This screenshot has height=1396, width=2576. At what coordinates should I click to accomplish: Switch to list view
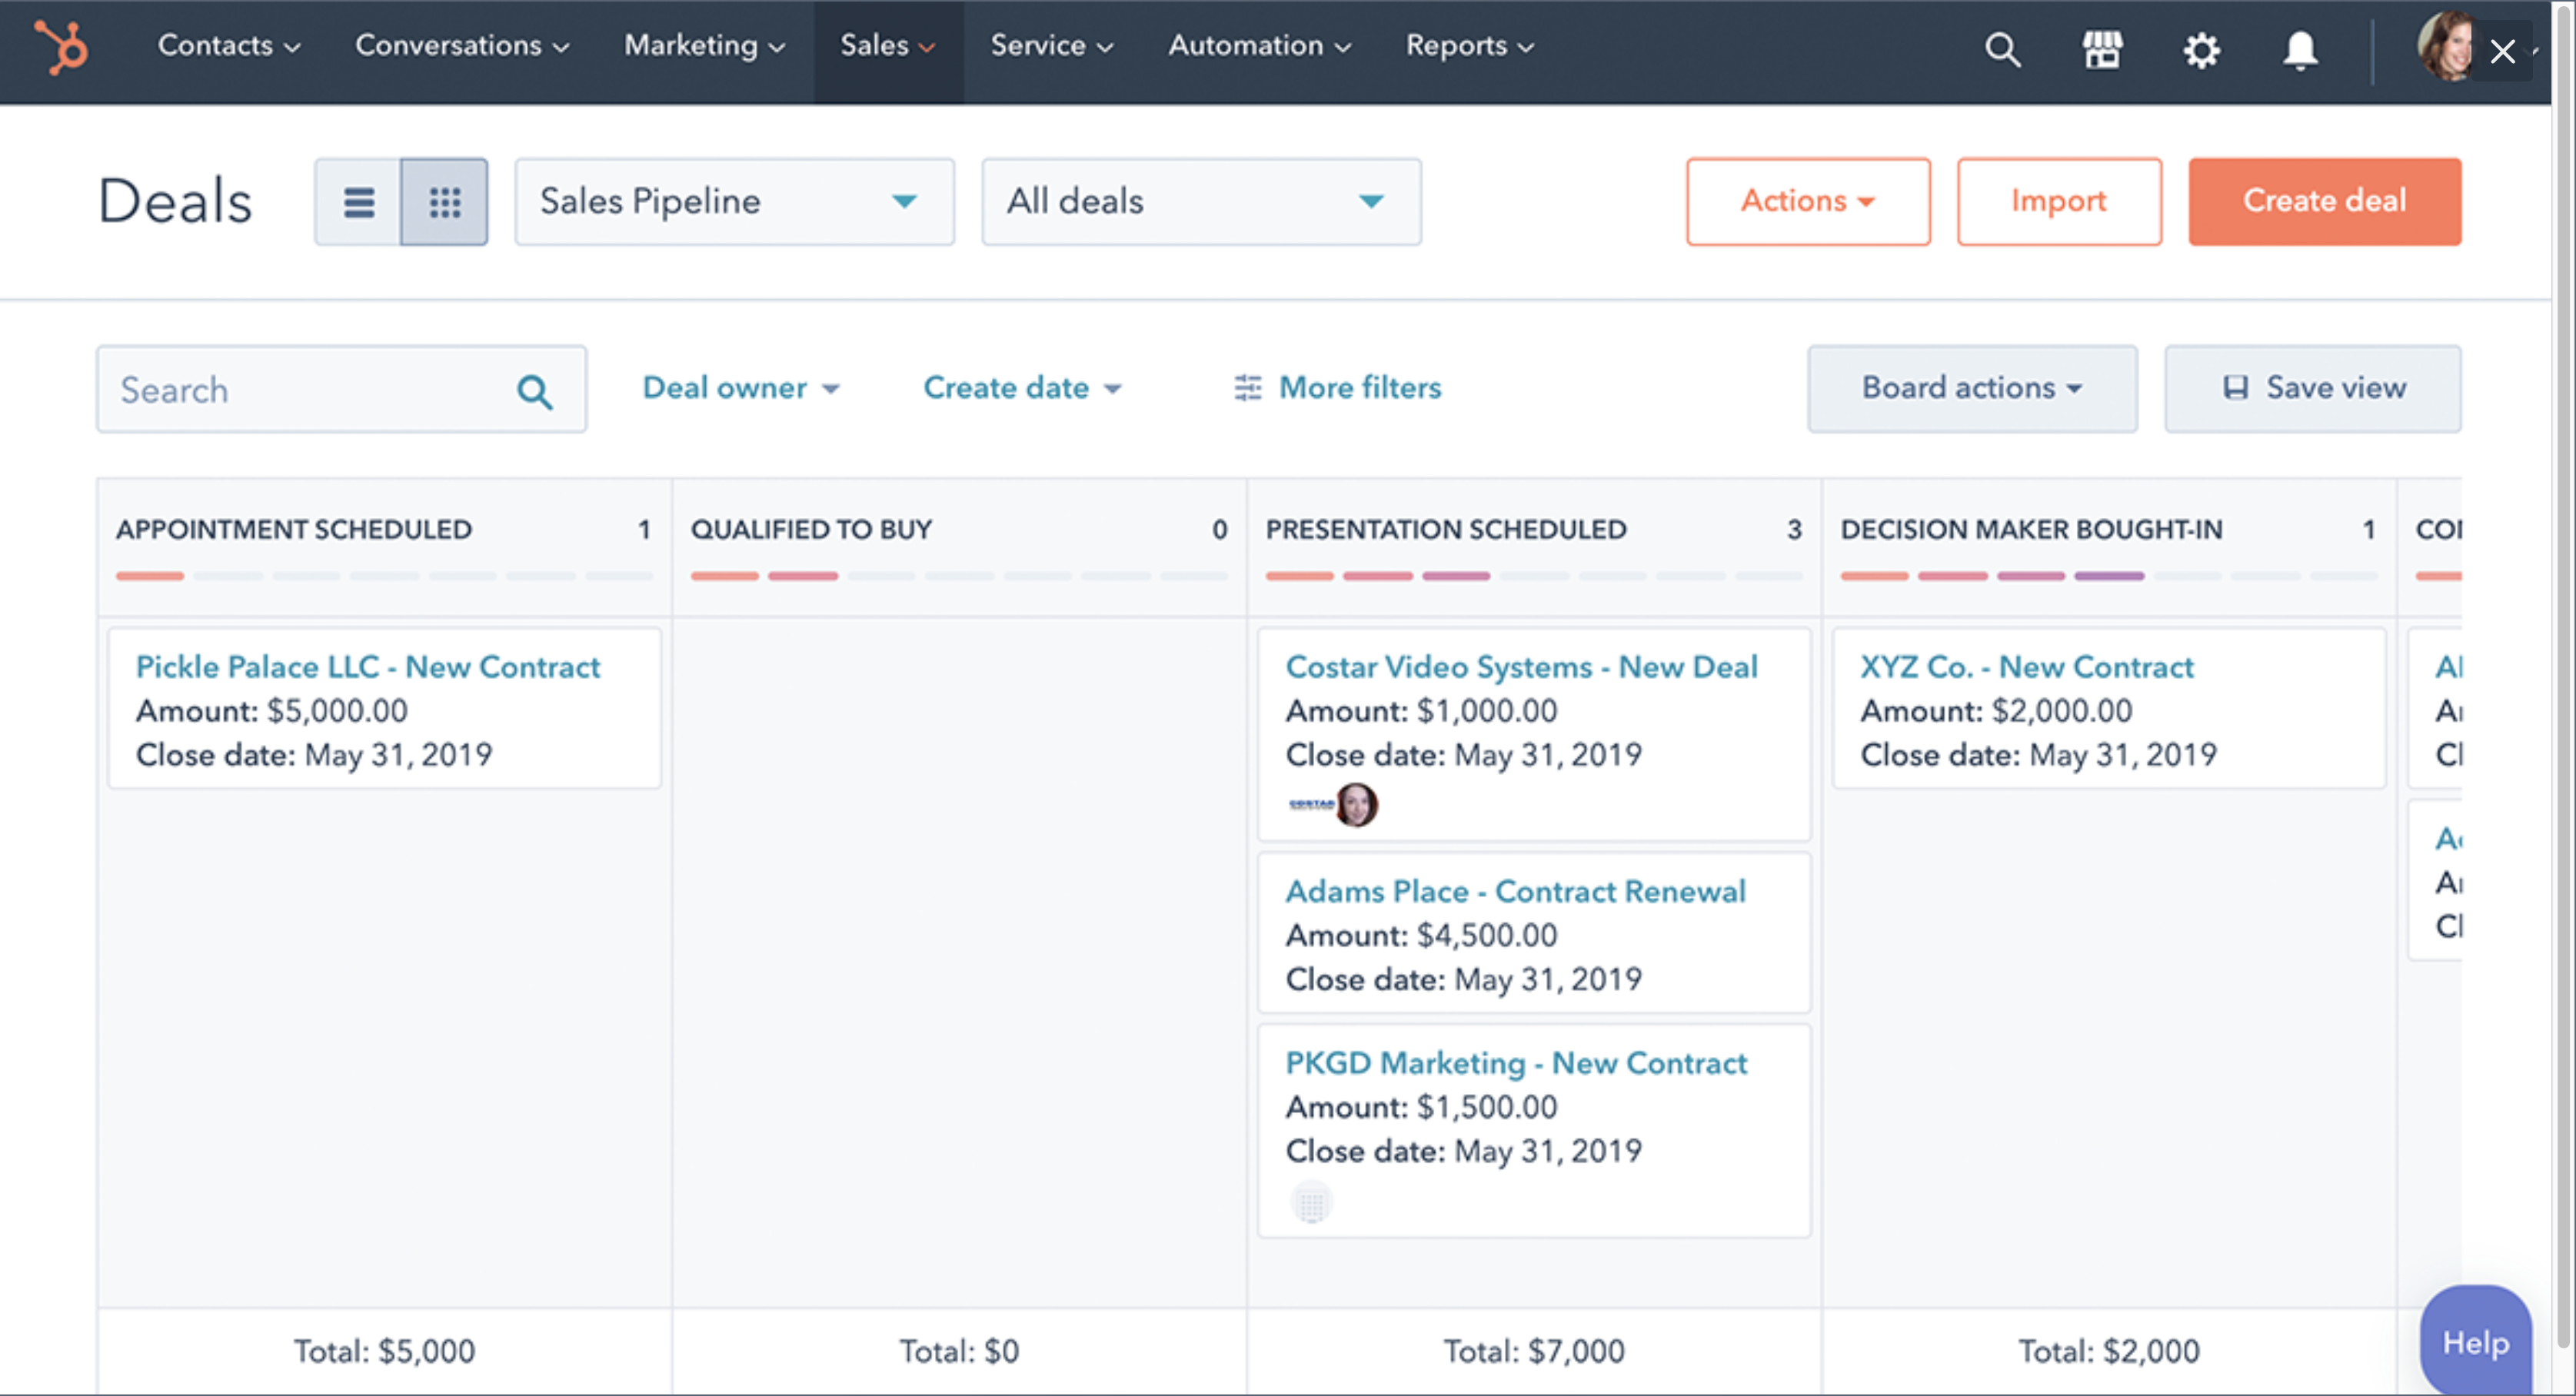(359, 202)
